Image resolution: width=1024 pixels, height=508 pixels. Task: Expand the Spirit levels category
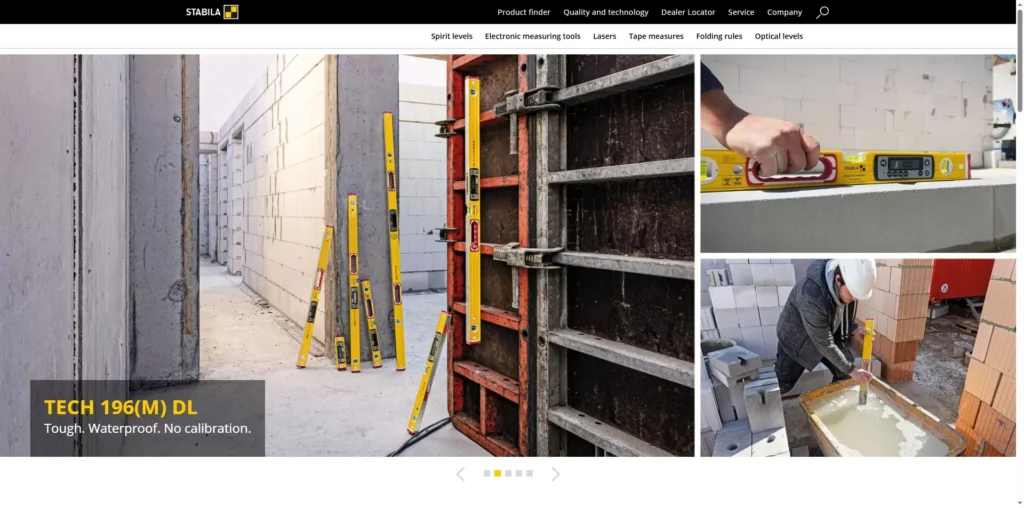pos(451,36)
